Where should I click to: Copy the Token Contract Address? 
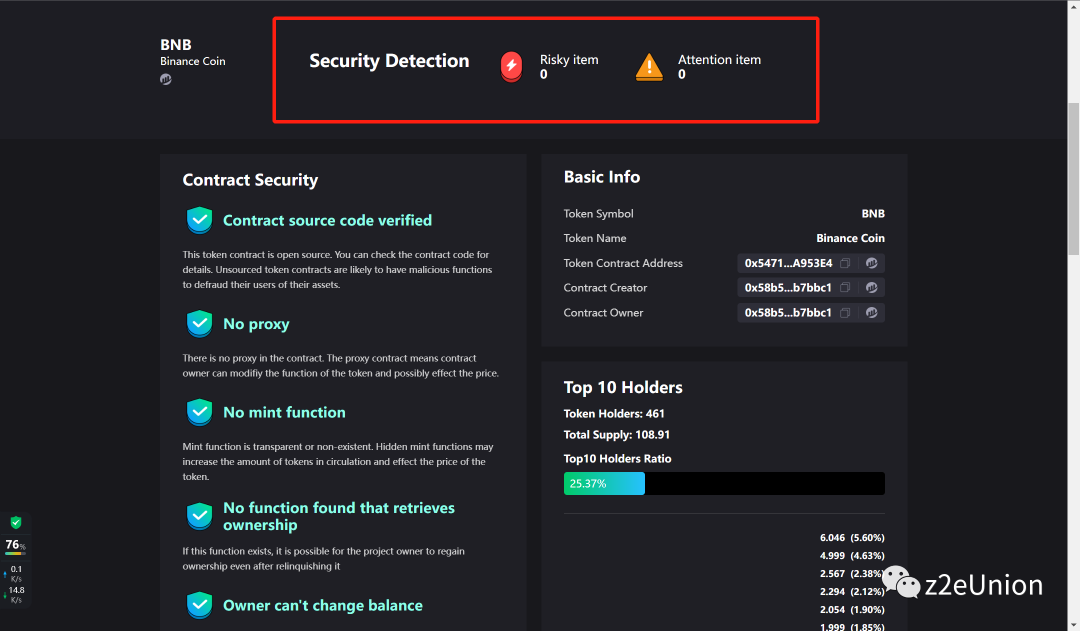pyautogui.click(x=845, y=263)
